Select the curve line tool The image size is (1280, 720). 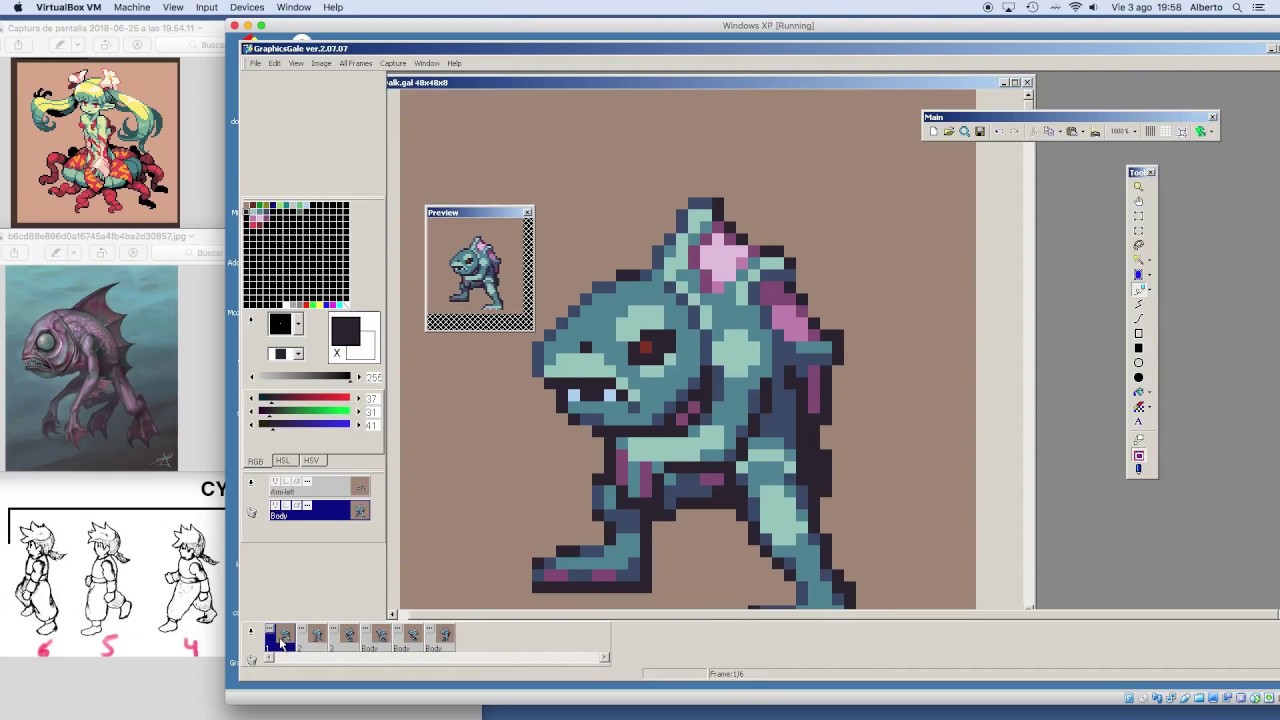coord(1138,318)
